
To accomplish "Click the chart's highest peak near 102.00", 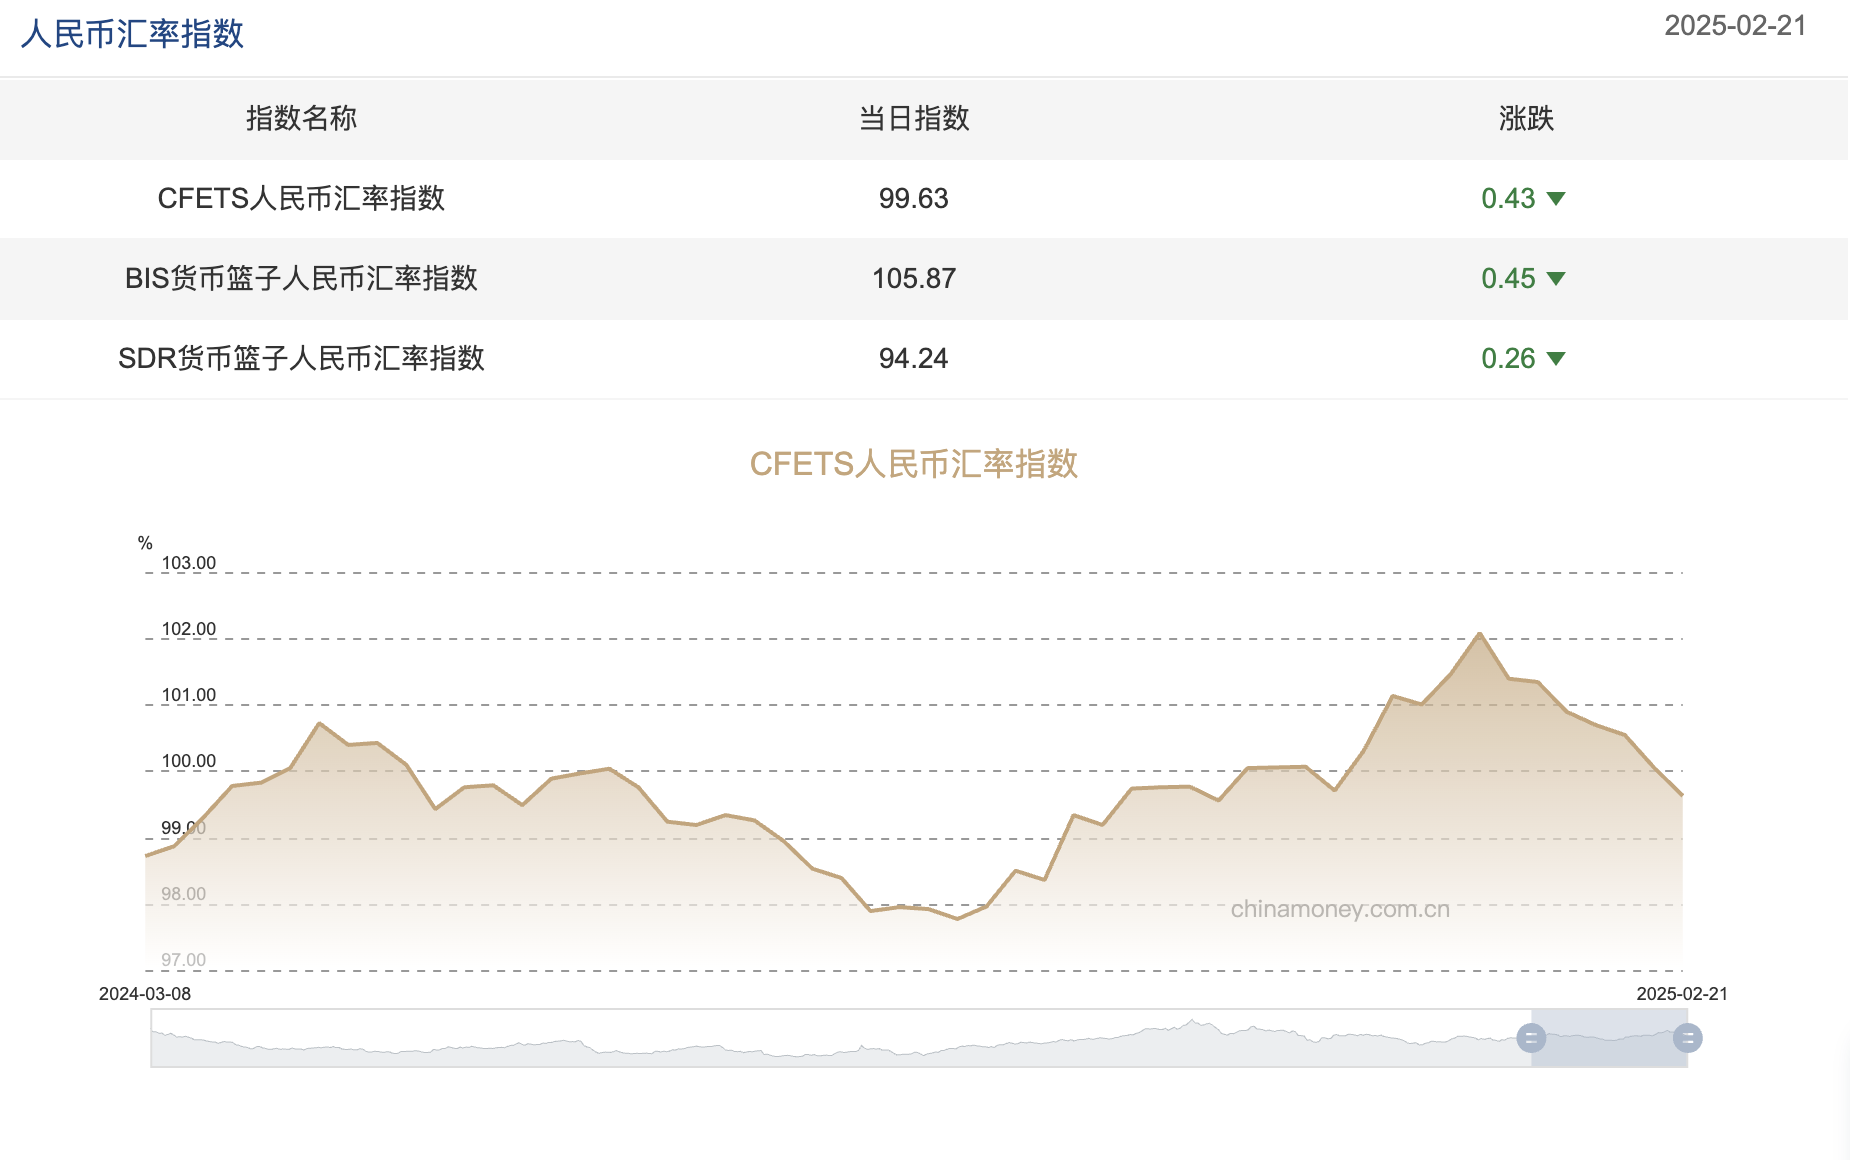I will [1479, 634].
